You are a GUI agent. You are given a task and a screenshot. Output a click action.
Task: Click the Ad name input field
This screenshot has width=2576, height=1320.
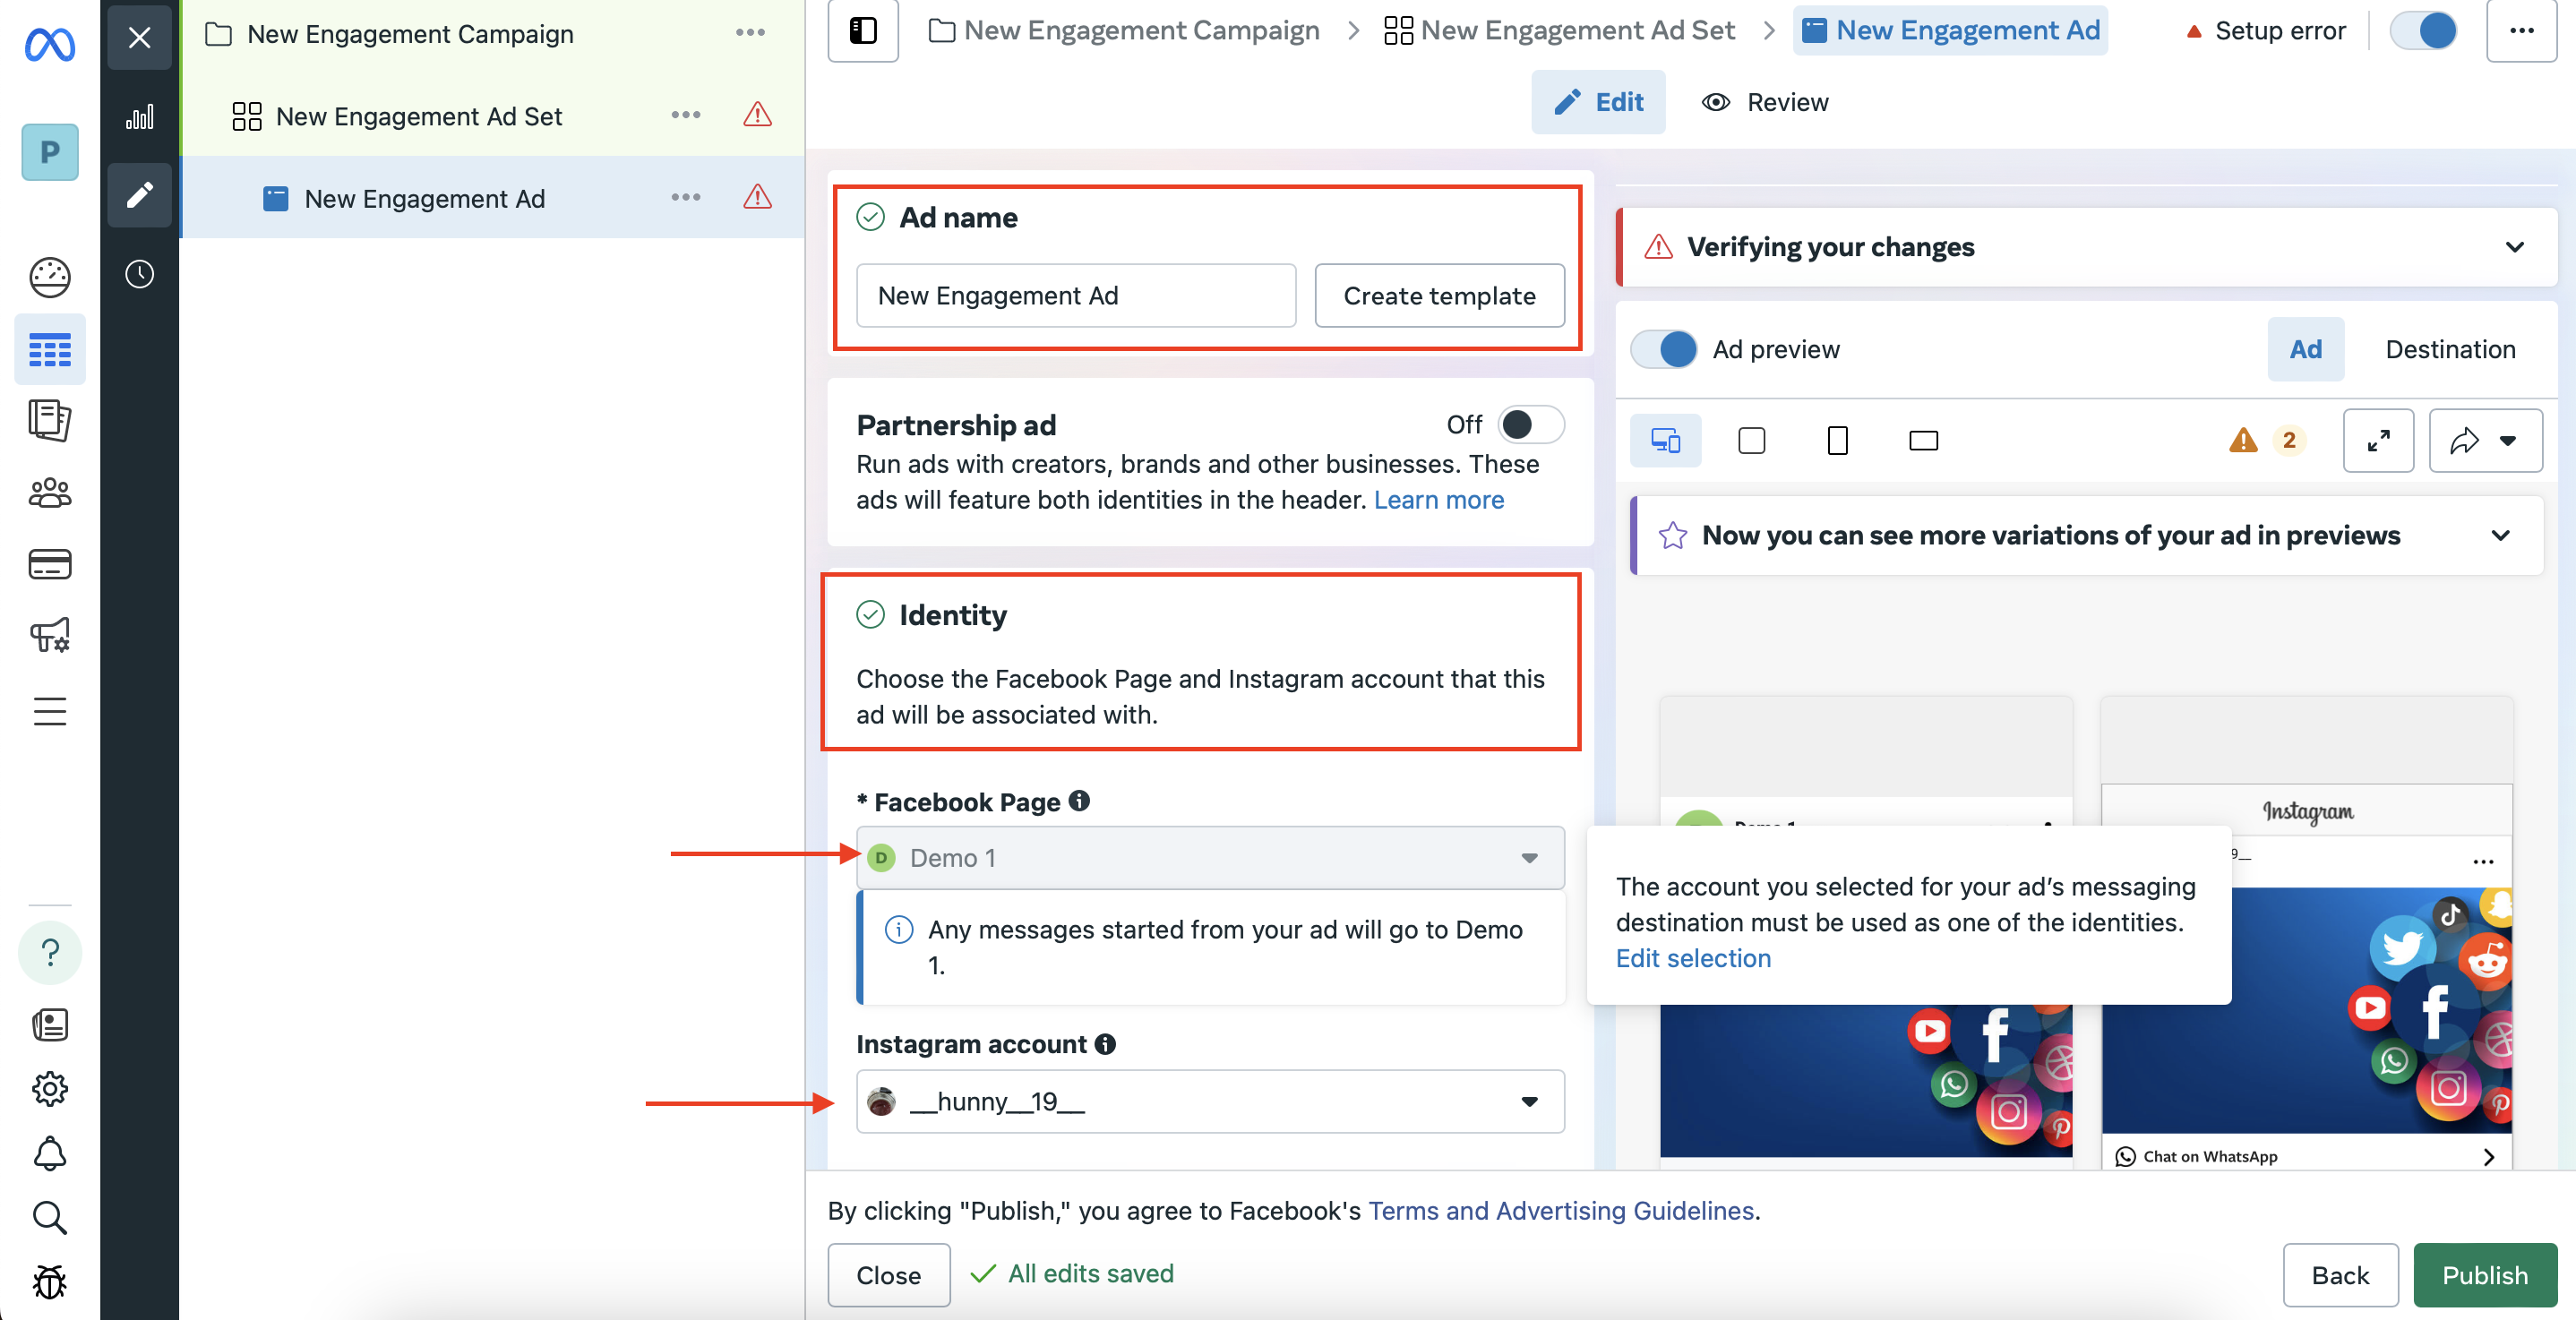1076,295
